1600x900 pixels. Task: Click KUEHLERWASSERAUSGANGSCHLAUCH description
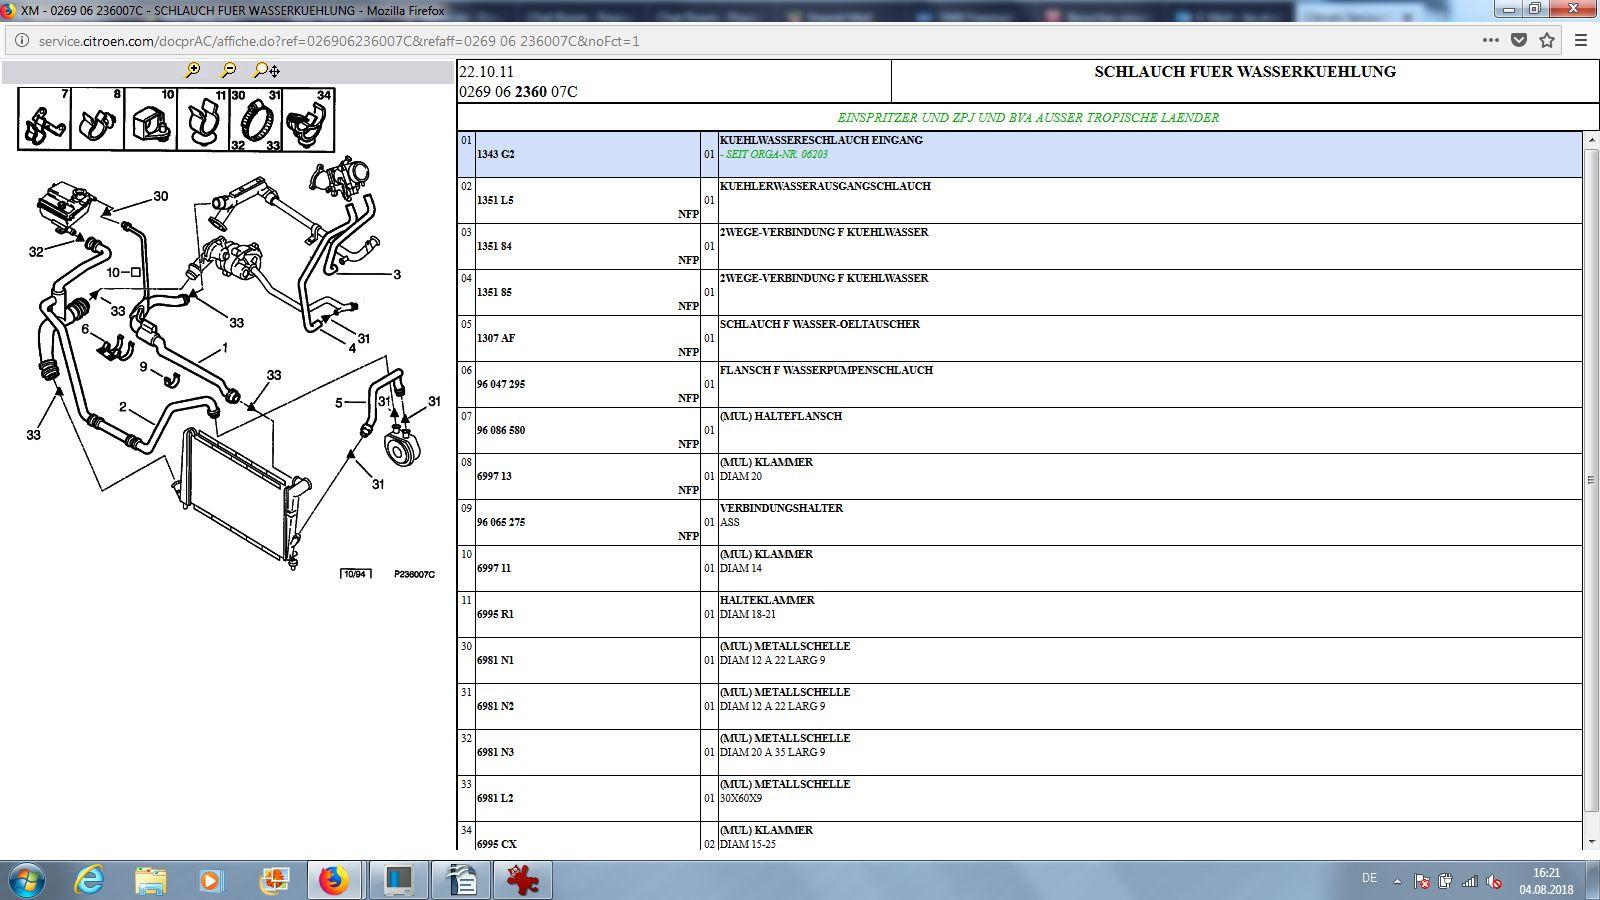(x=825, y=186)
